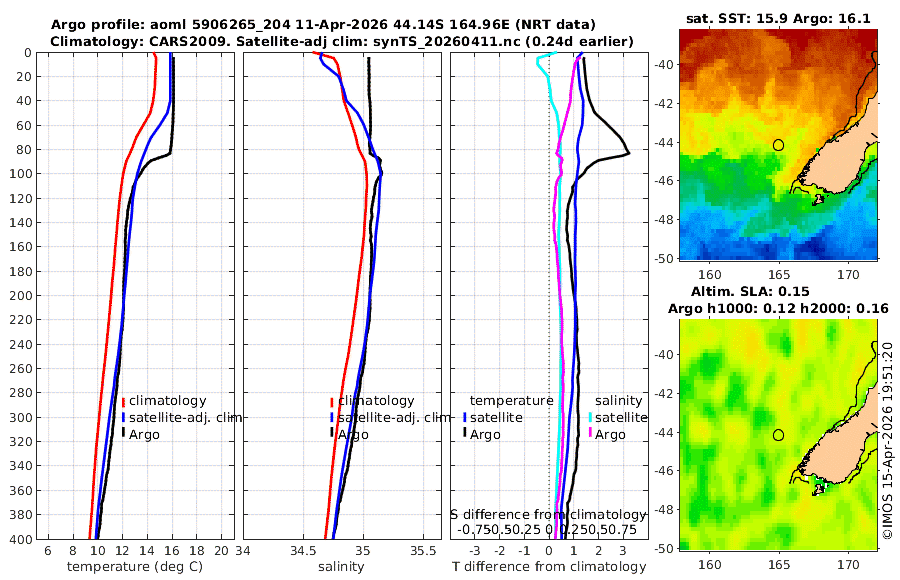
Task: Click the 'salinity' legend header in difference panel
Action: click(619, 401)
